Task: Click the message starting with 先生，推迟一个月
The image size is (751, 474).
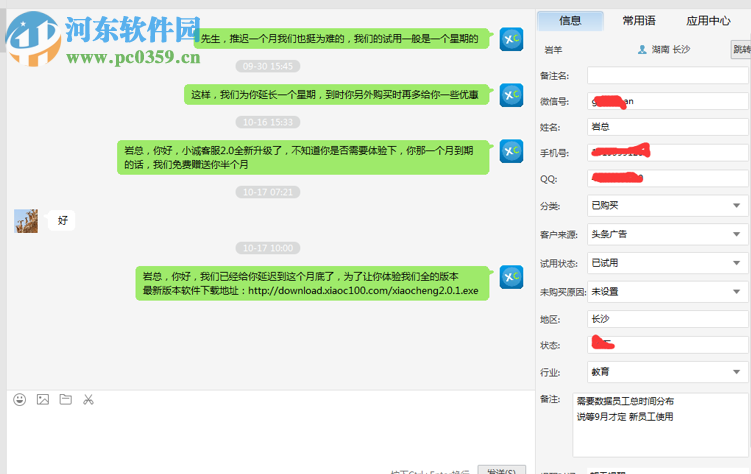Action: tap(341, 39)
